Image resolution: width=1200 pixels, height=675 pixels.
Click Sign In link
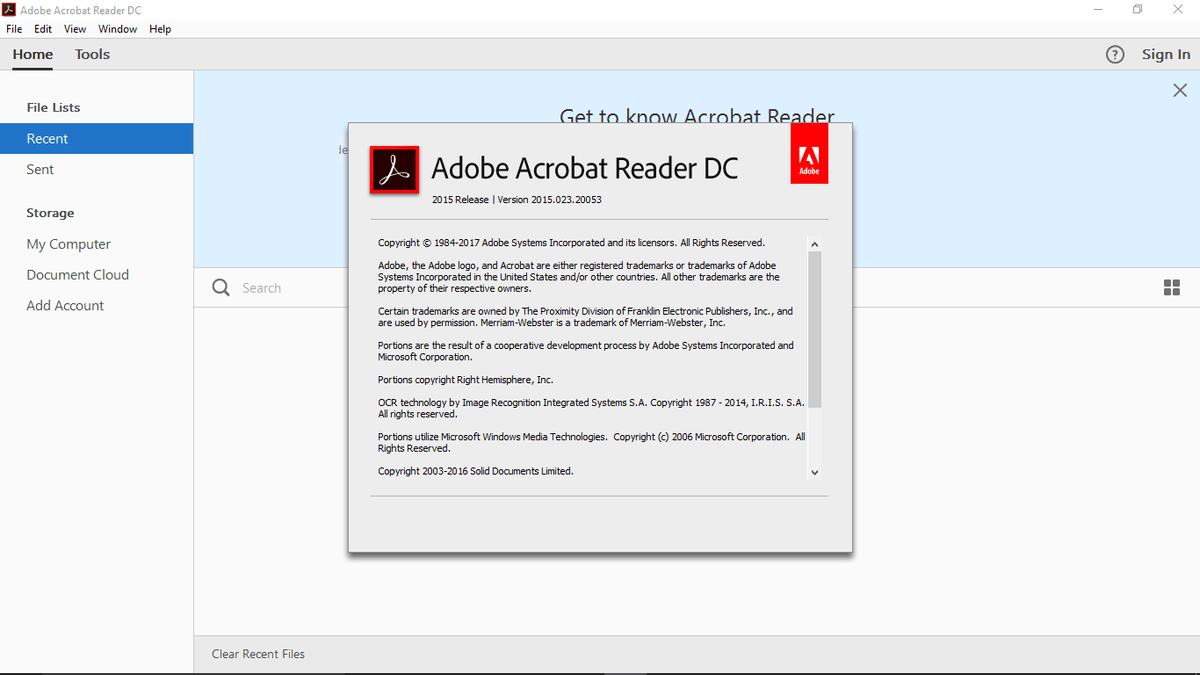tap(1166, 55)
